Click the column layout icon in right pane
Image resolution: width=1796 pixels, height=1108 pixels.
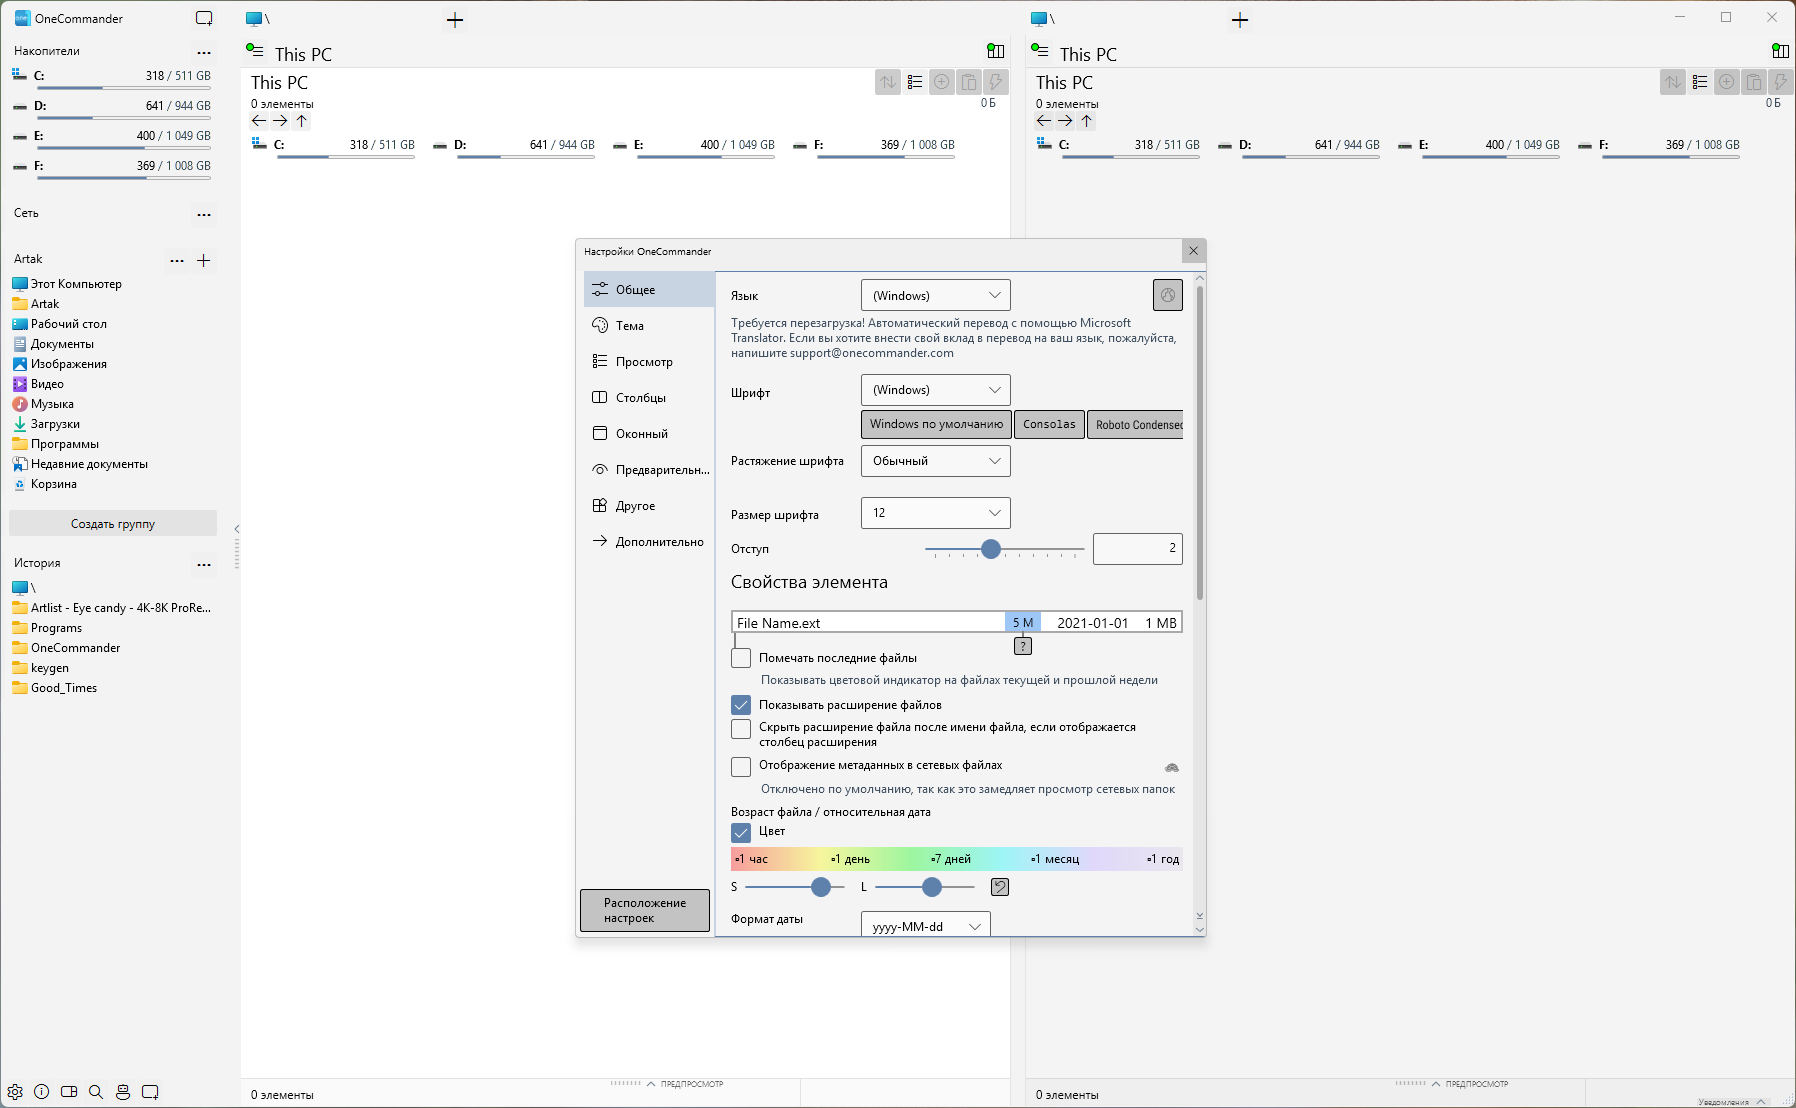pos(1780,51)
